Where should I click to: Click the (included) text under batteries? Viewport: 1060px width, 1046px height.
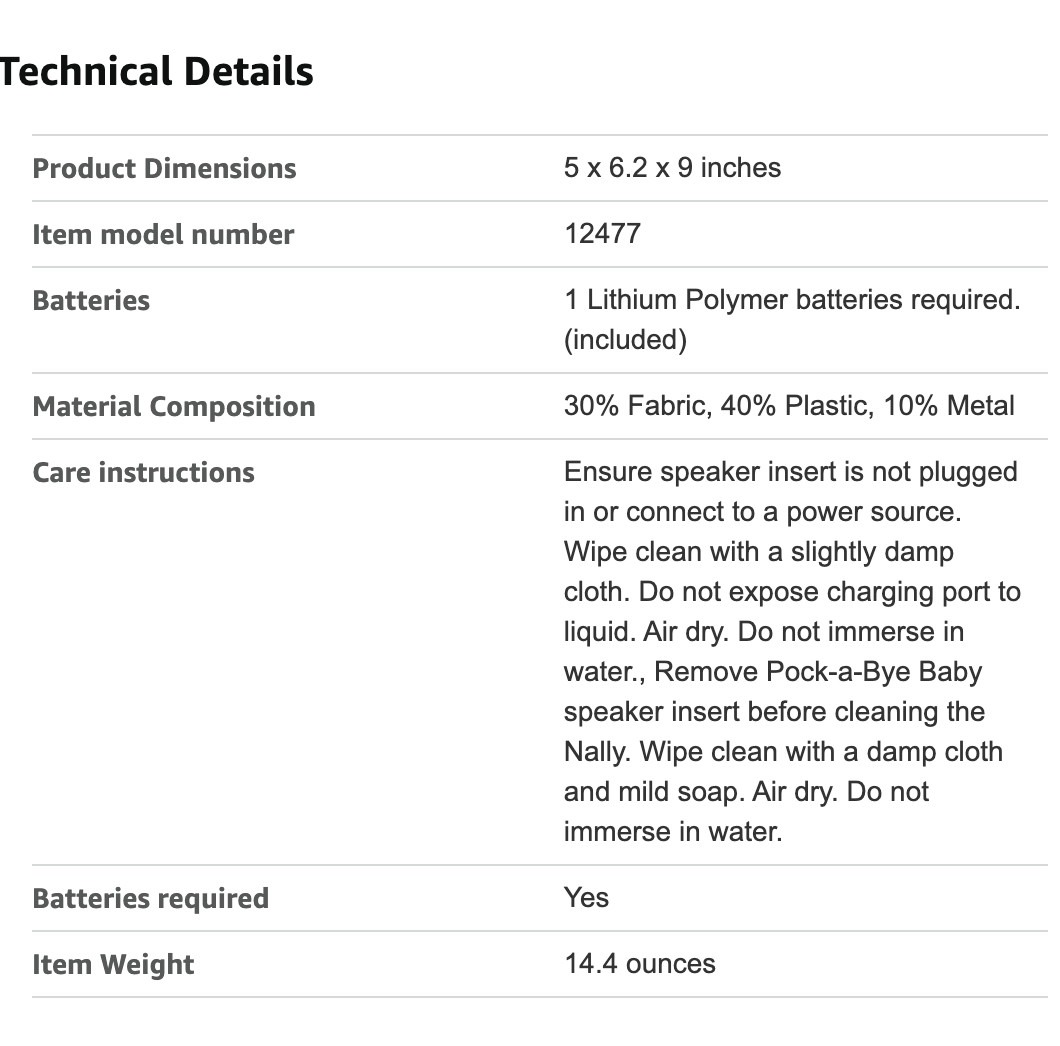(625, 340)
